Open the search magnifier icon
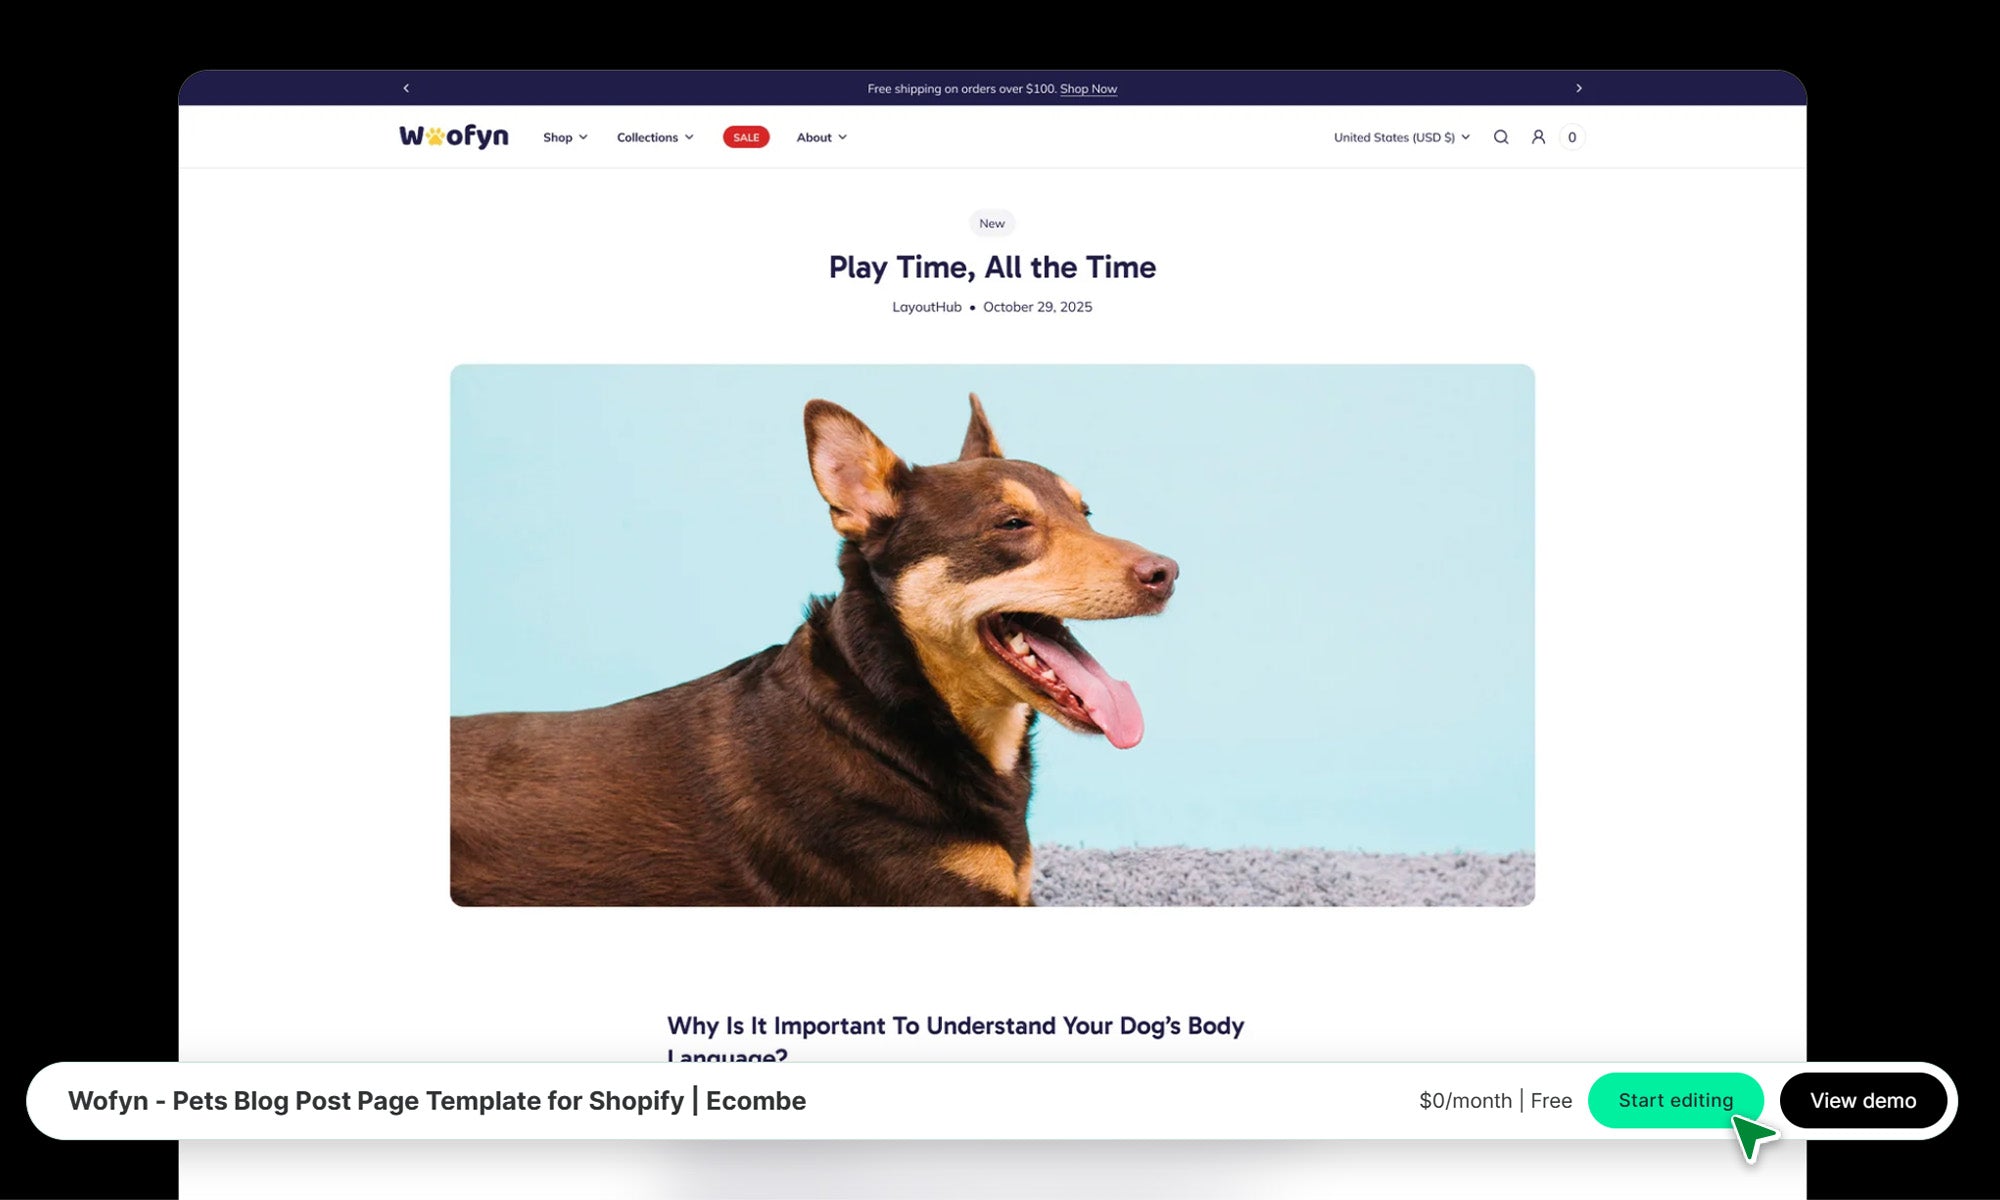The image size is (2000, 1200). point(1501,137)
